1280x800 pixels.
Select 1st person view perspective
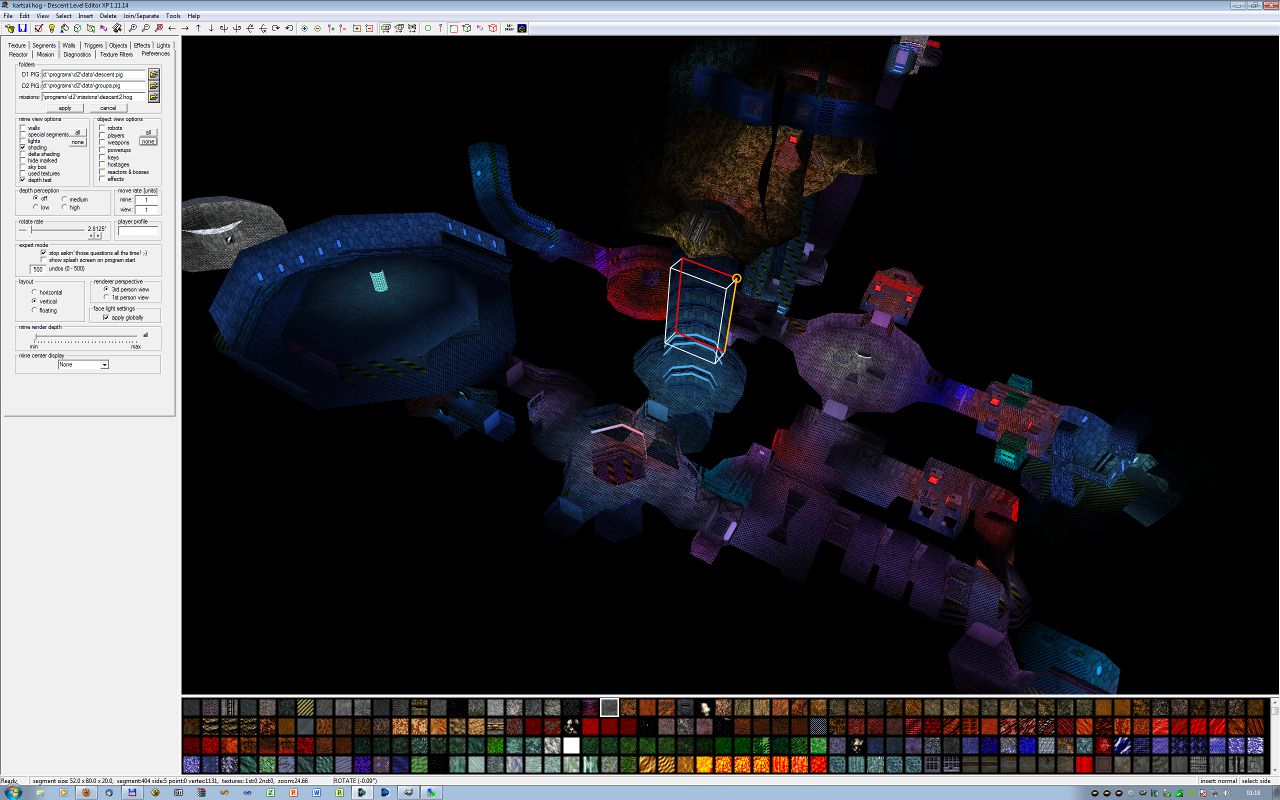(106, 297)
